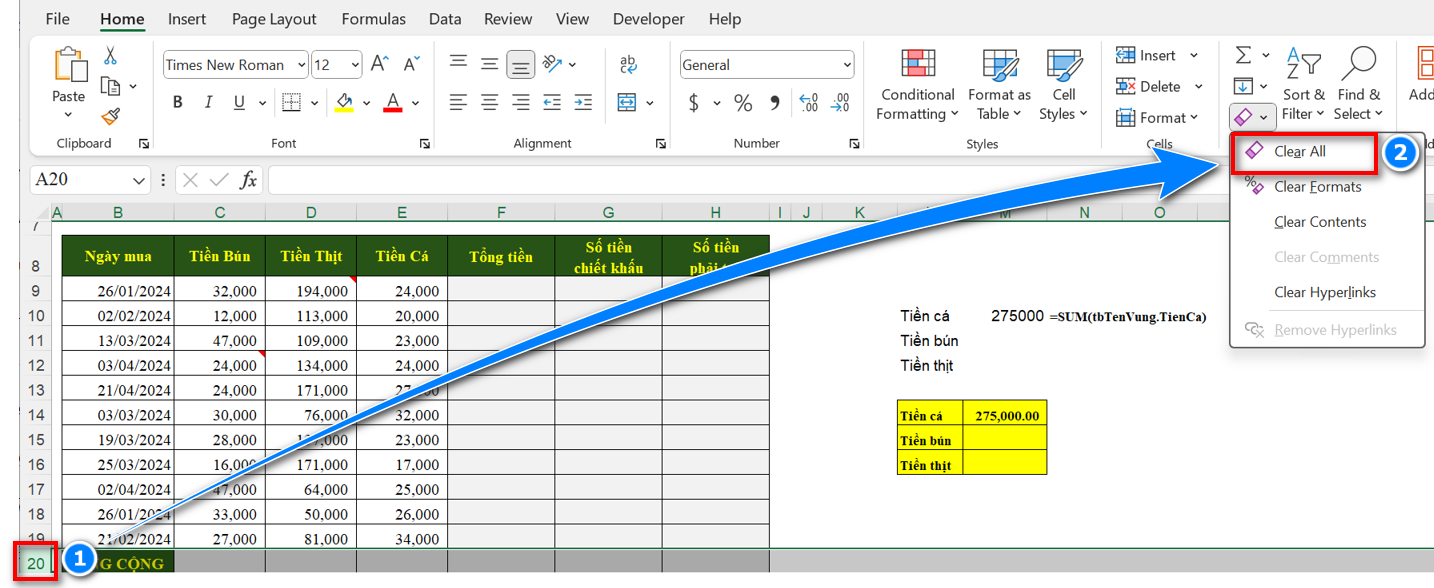This screenshot has height=588, width=1434.
Task: Toggle center horizontal alignment
Action: pyautogui.click(x=489, y=103)
